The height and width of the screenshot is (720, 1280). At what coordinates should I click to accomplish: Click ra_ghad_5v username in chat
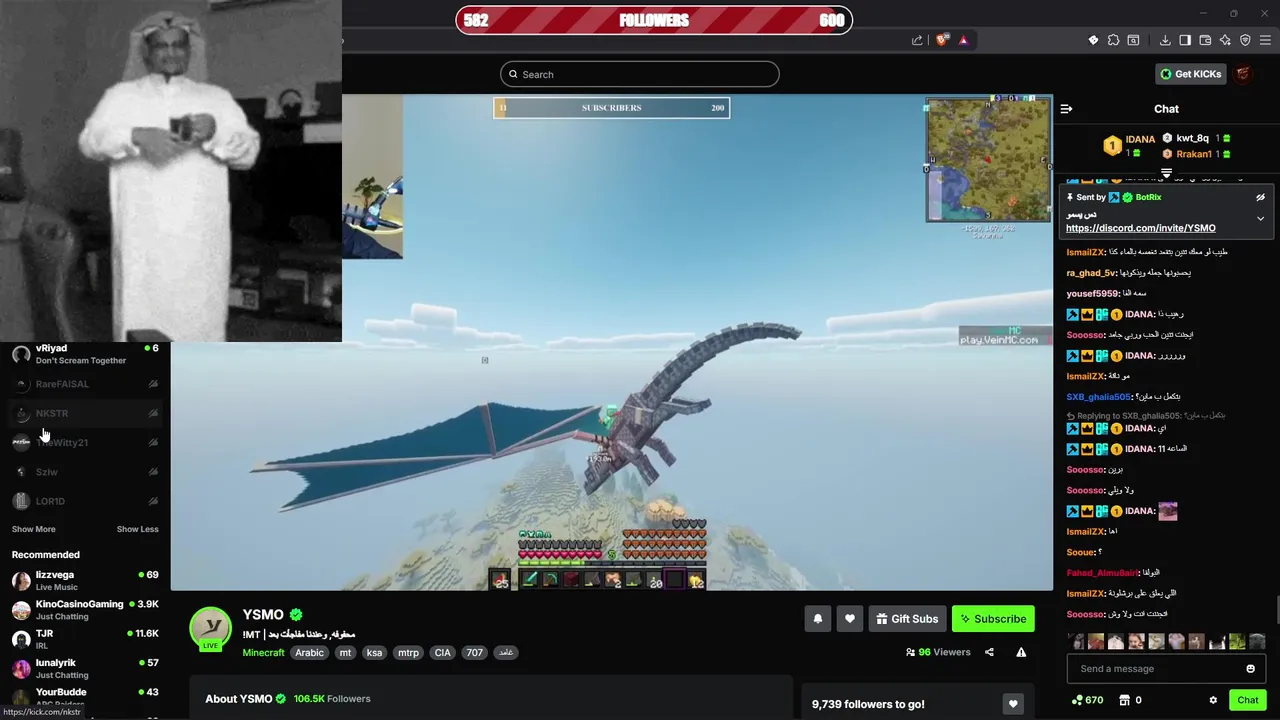click(x=1091, y=273)
